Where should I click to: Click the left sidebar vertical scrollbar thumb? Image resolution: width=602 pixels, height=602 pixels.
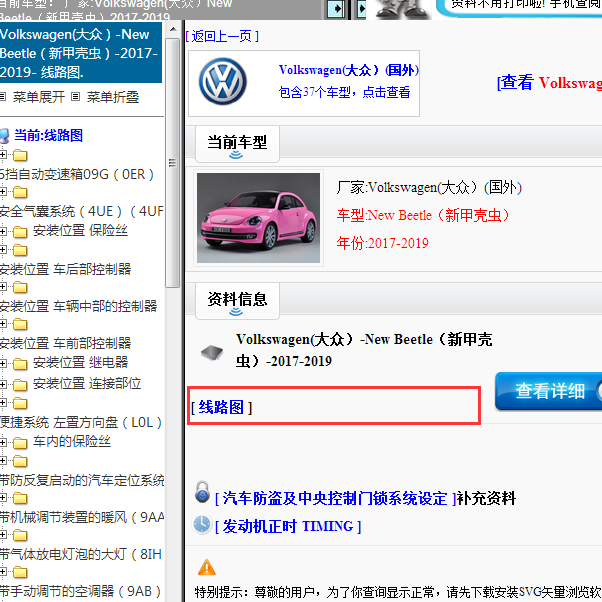tap(173, 163)
